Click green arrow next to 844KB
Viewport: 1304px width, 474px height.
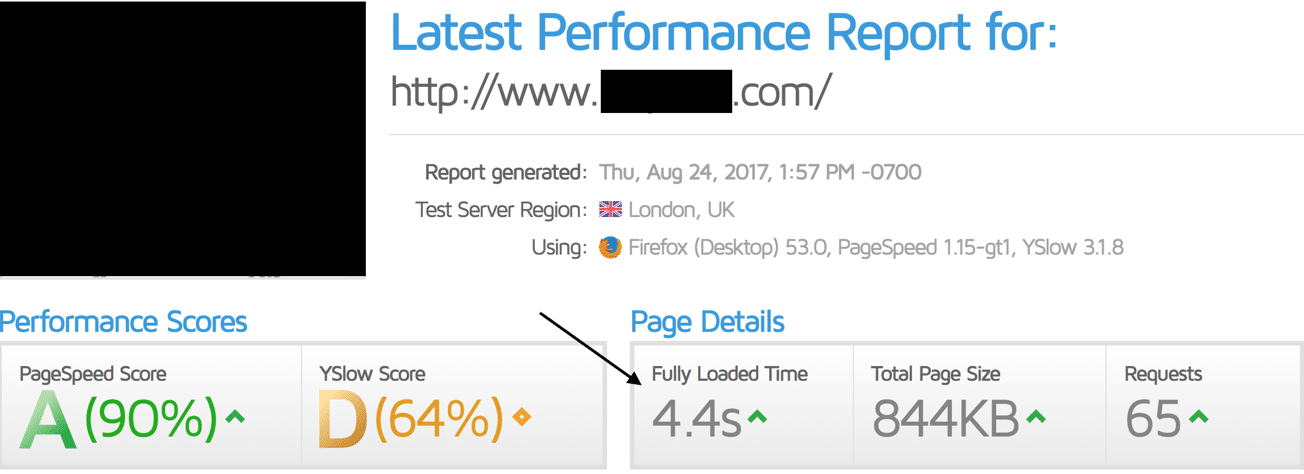click(1035, 416)
